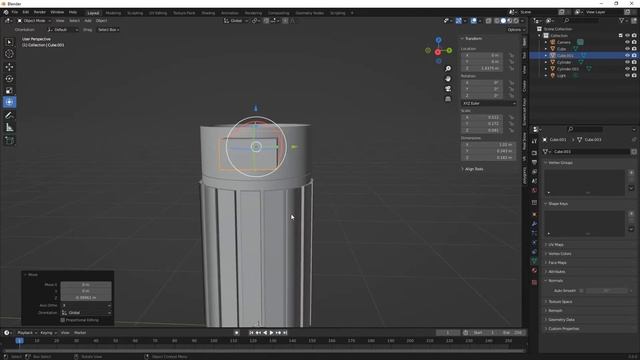Click the play animation button
640x360 pixels.
tap(271, 333)
